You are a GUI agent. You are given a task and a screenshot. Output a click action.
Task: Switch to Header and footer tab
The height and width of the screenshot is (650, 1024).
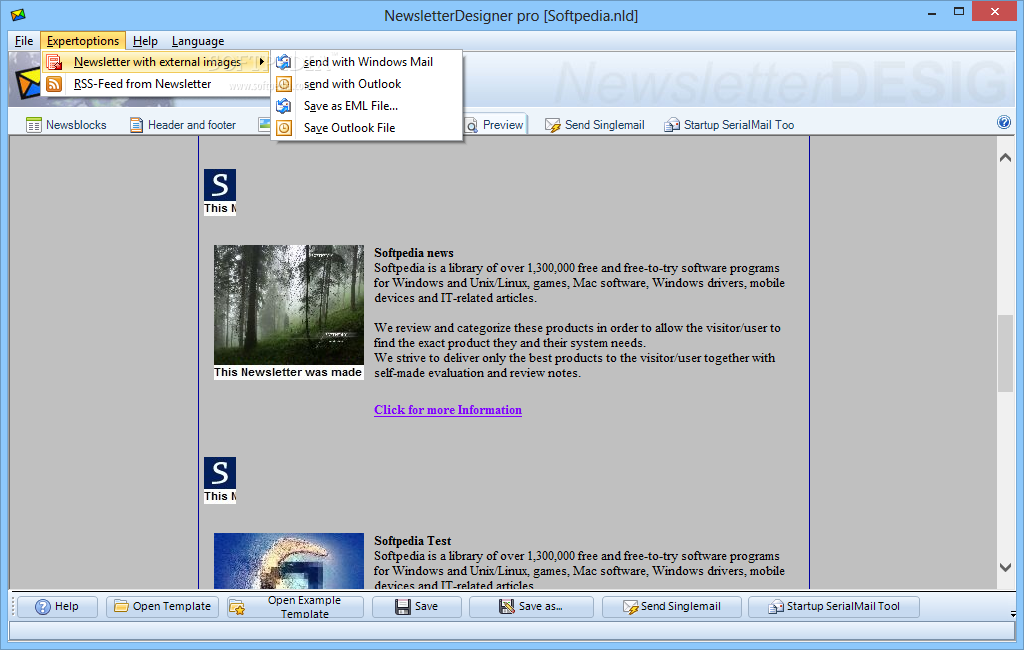183,125
